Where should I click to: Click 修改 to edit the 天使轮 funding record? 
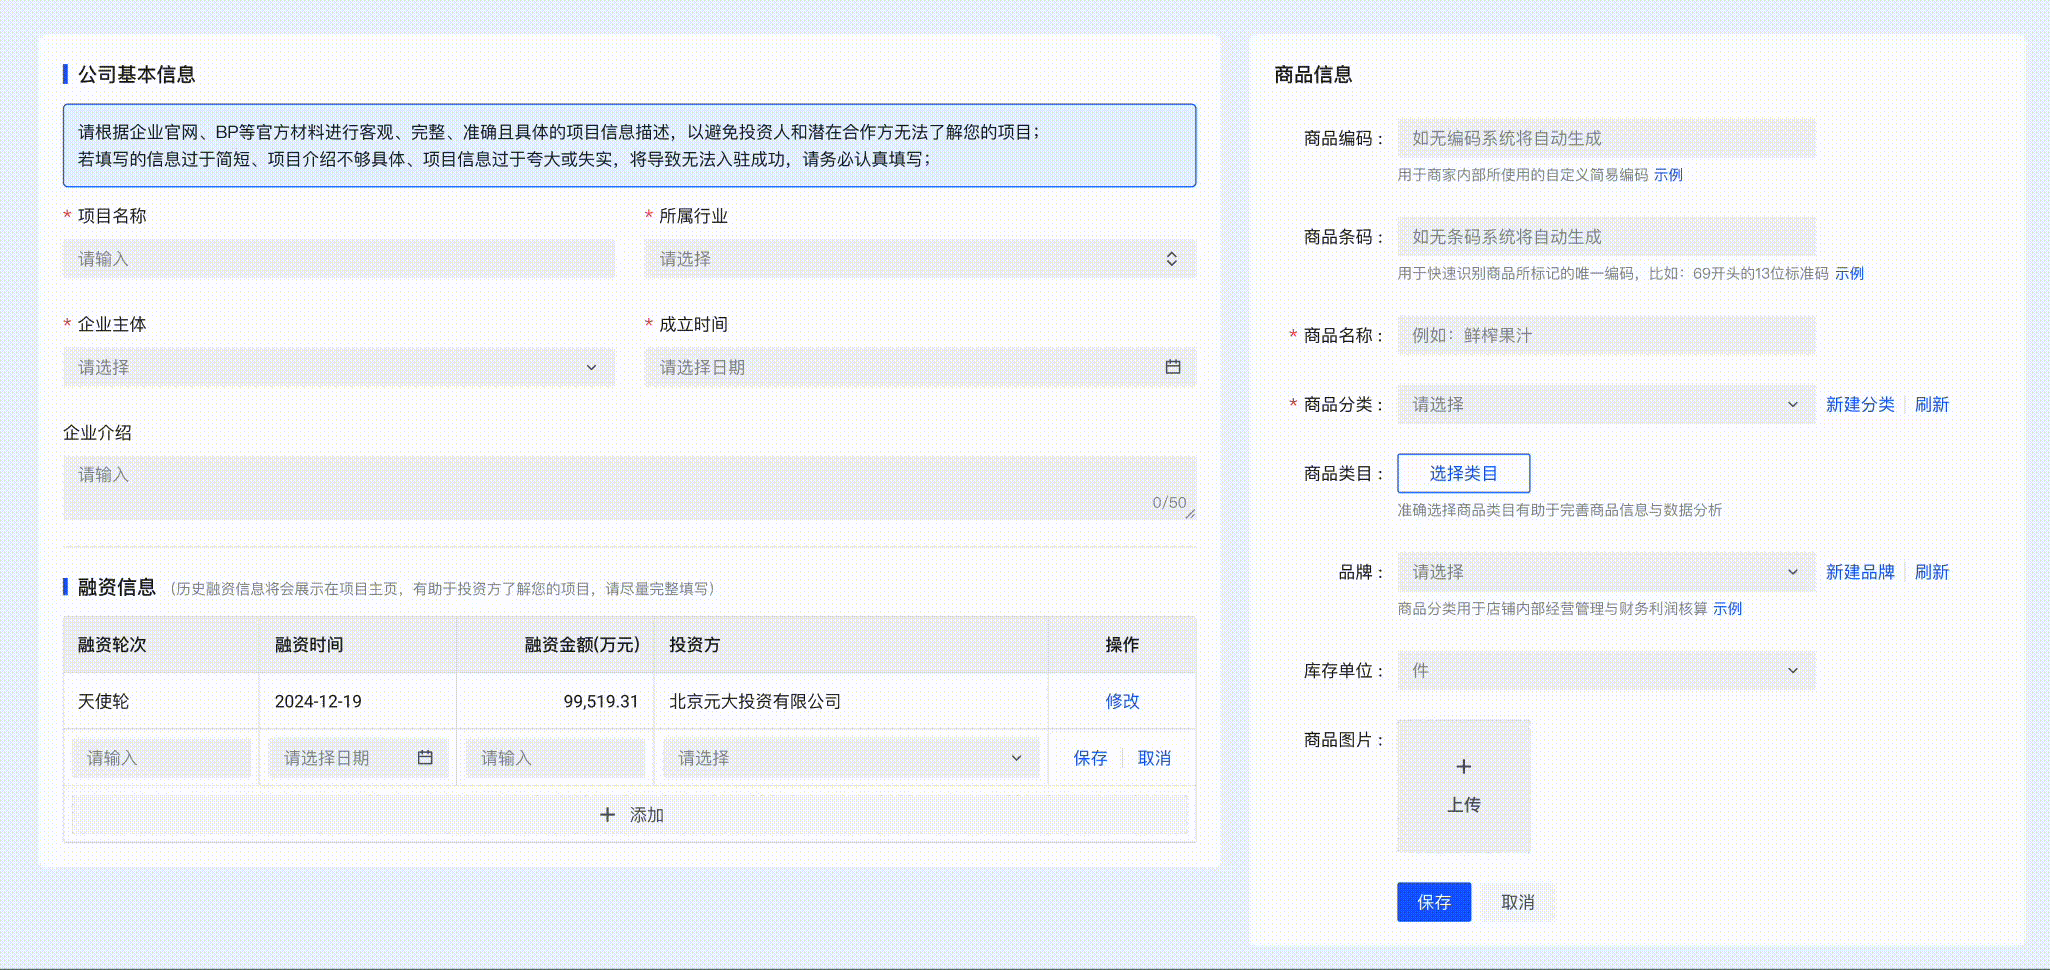[x=1122, y=701]
